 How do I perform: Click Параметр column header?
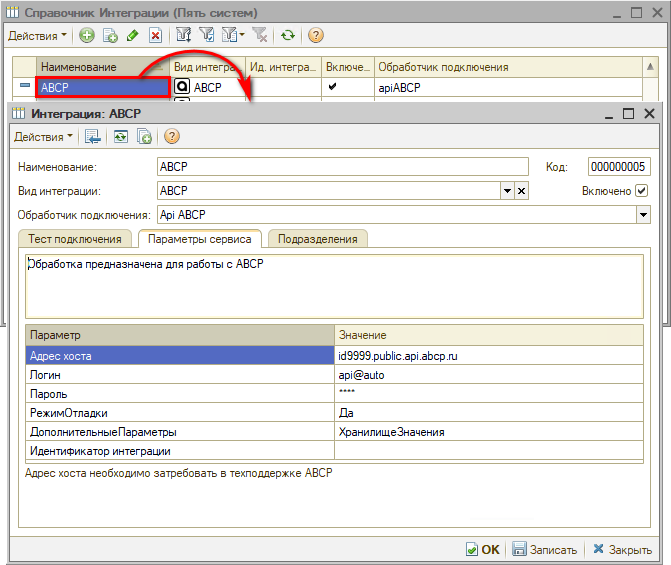point(180,335)
